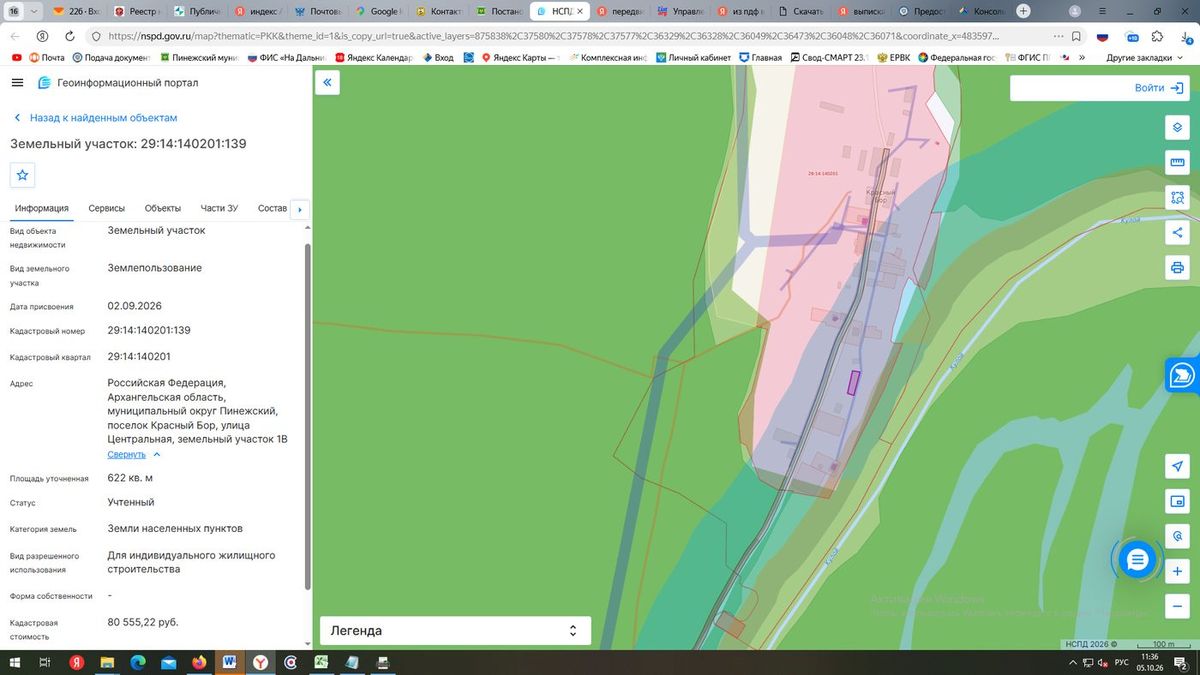The image size is (1200, 675).
Task: Click the cadastral number 29:14:140201:139 value
Action: point(149,330)
